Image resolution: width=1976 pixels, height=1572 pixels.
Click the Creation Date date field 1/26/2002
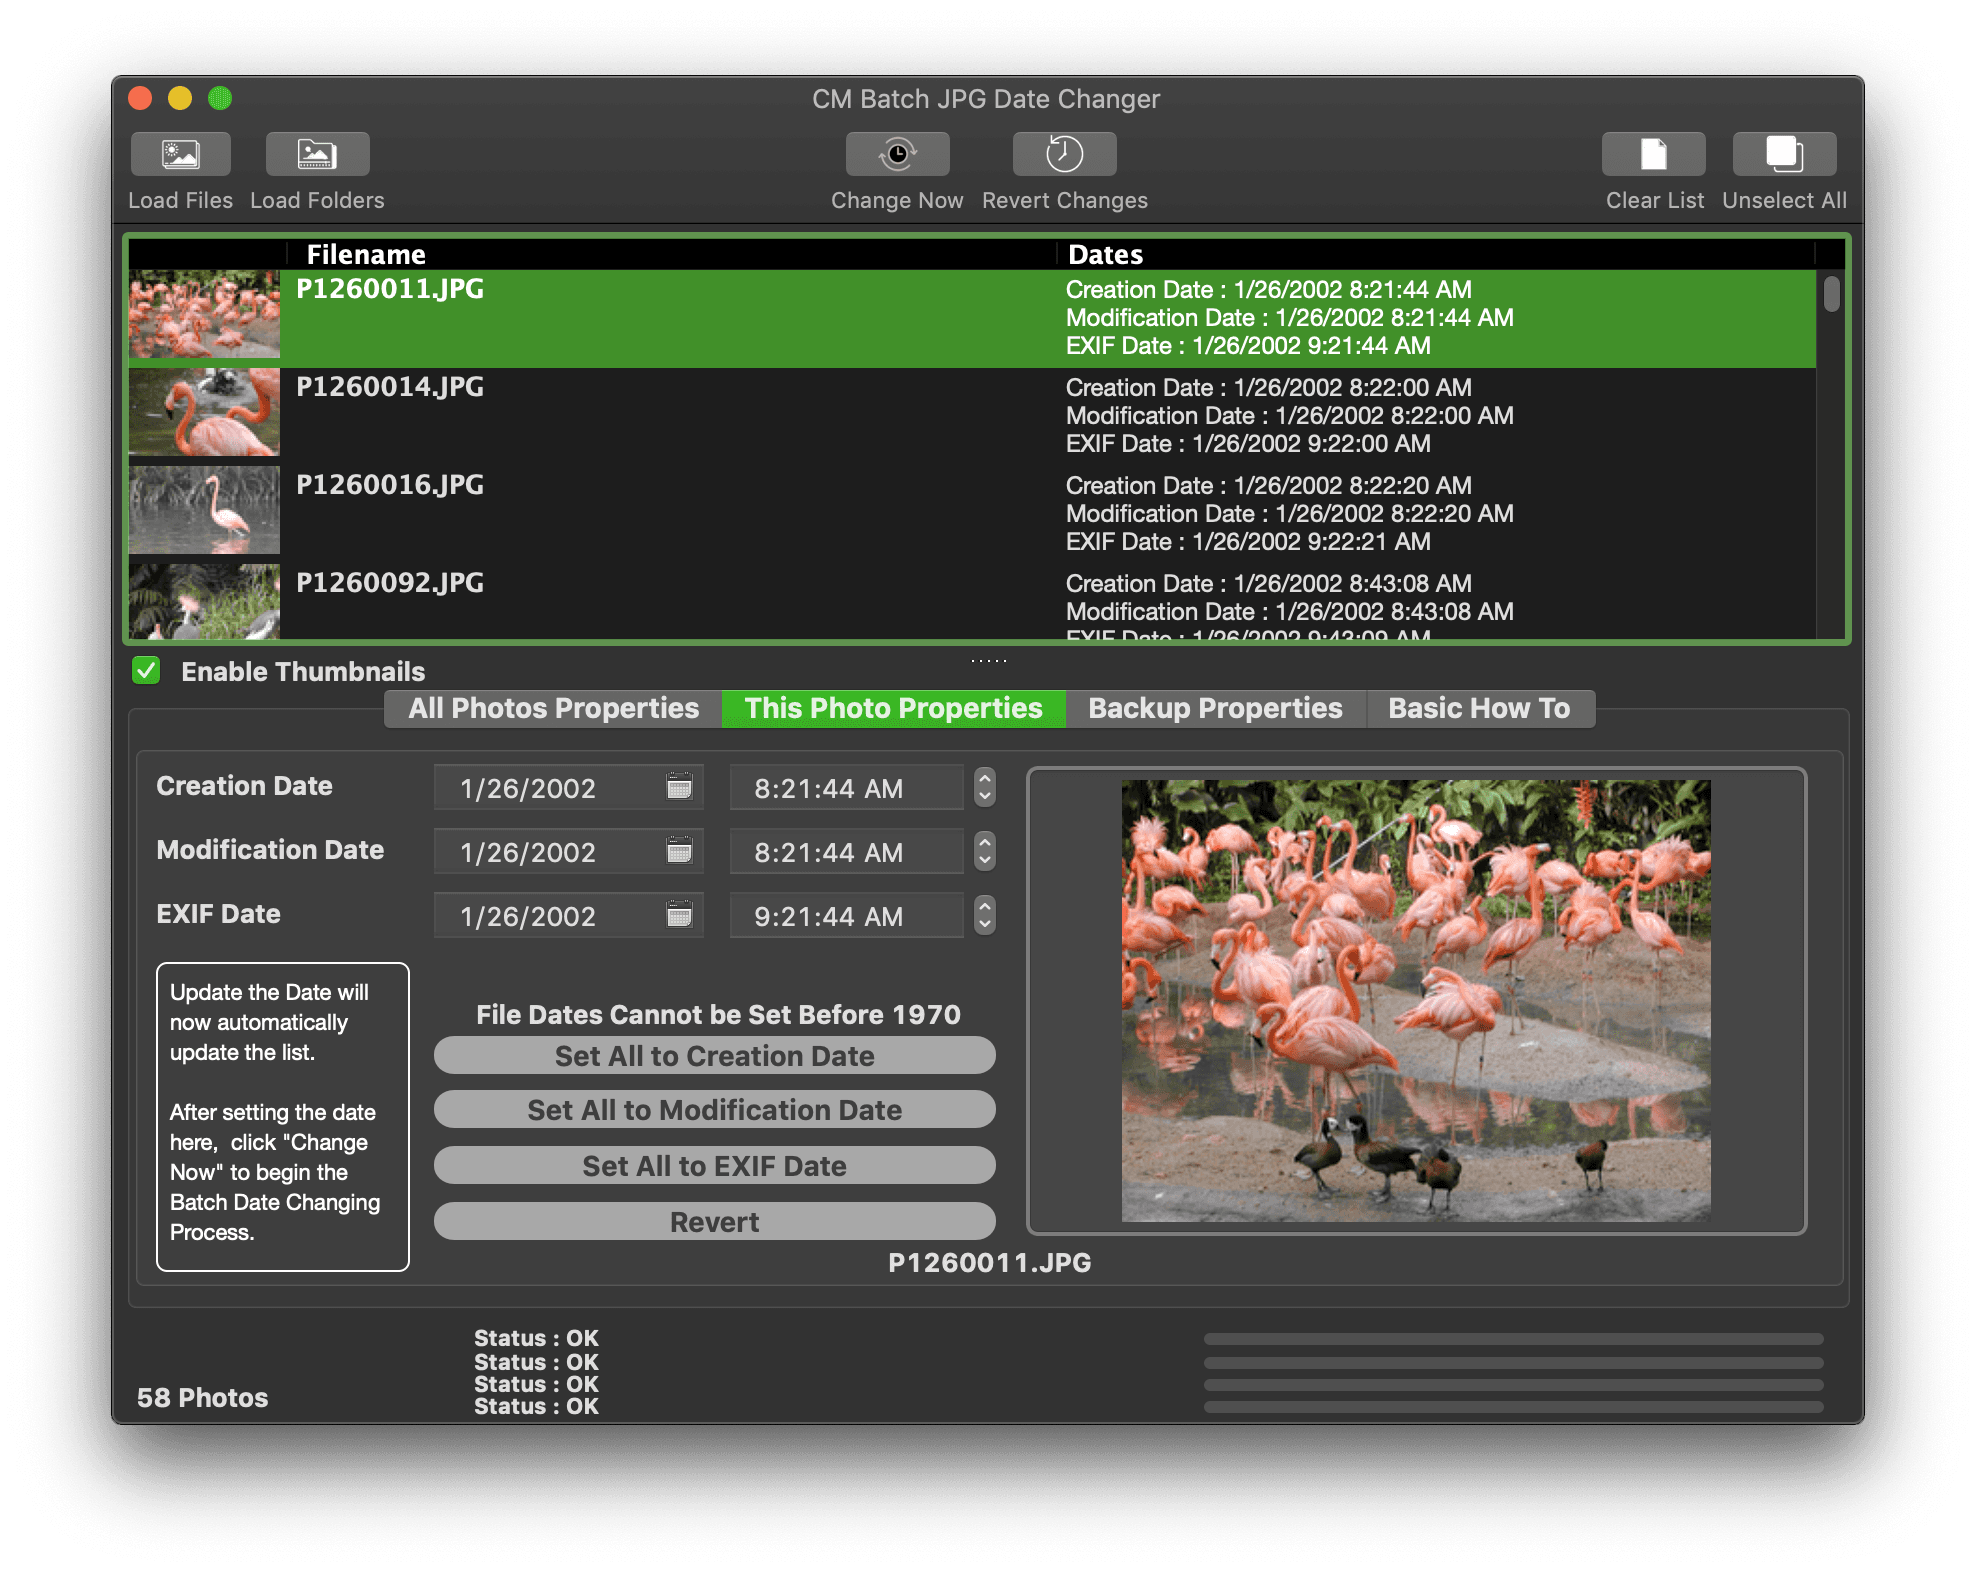[568, 788]
